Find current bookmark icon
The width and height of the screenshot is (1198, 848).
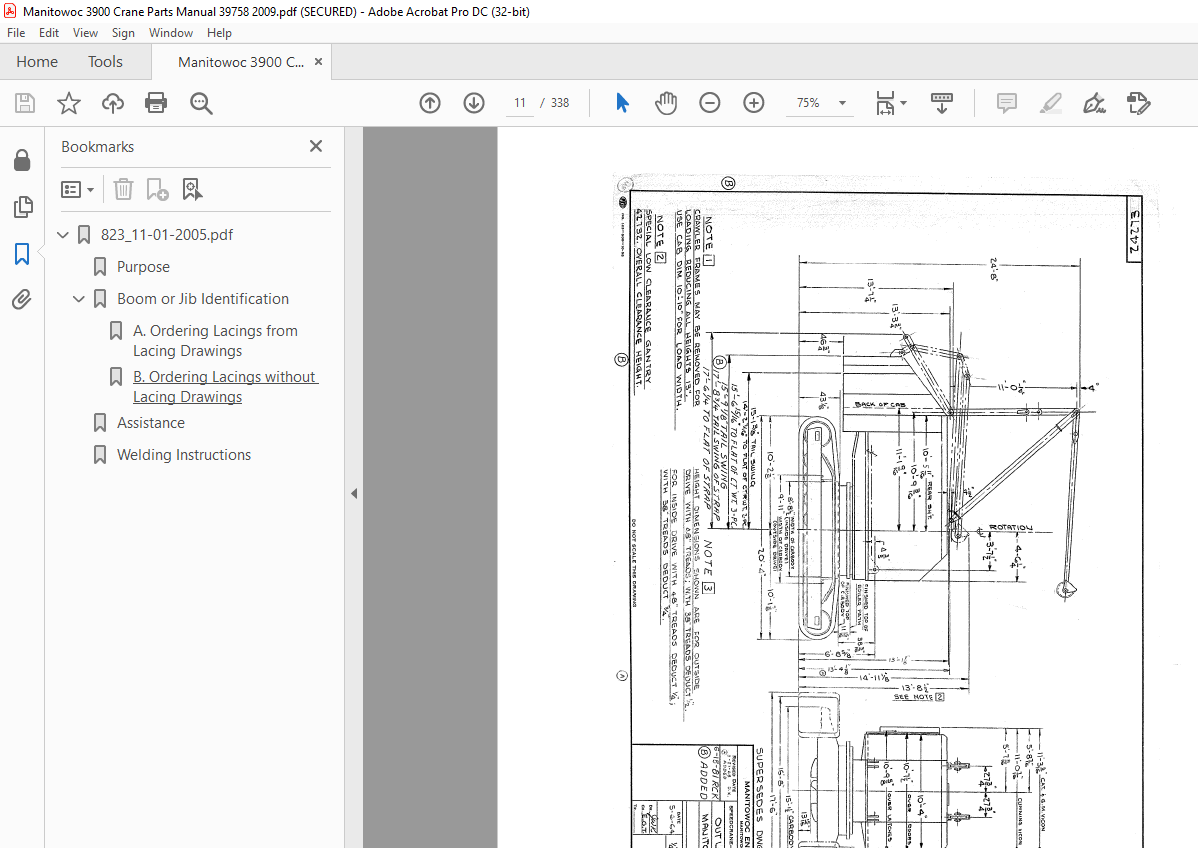coord(193,189)
